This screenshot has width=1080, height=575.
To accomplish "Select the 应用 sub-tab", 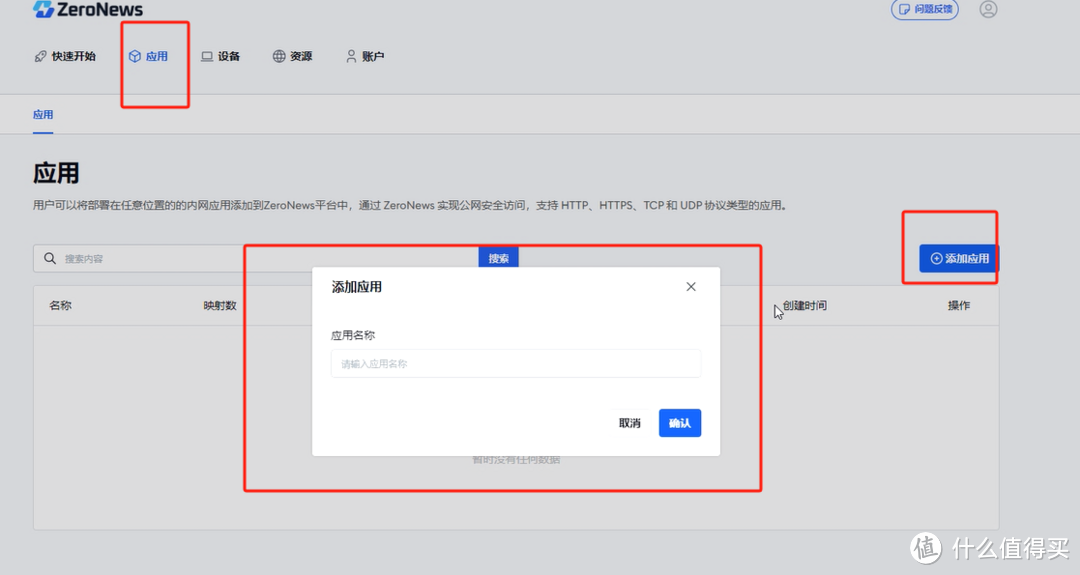I will point(43,115).
